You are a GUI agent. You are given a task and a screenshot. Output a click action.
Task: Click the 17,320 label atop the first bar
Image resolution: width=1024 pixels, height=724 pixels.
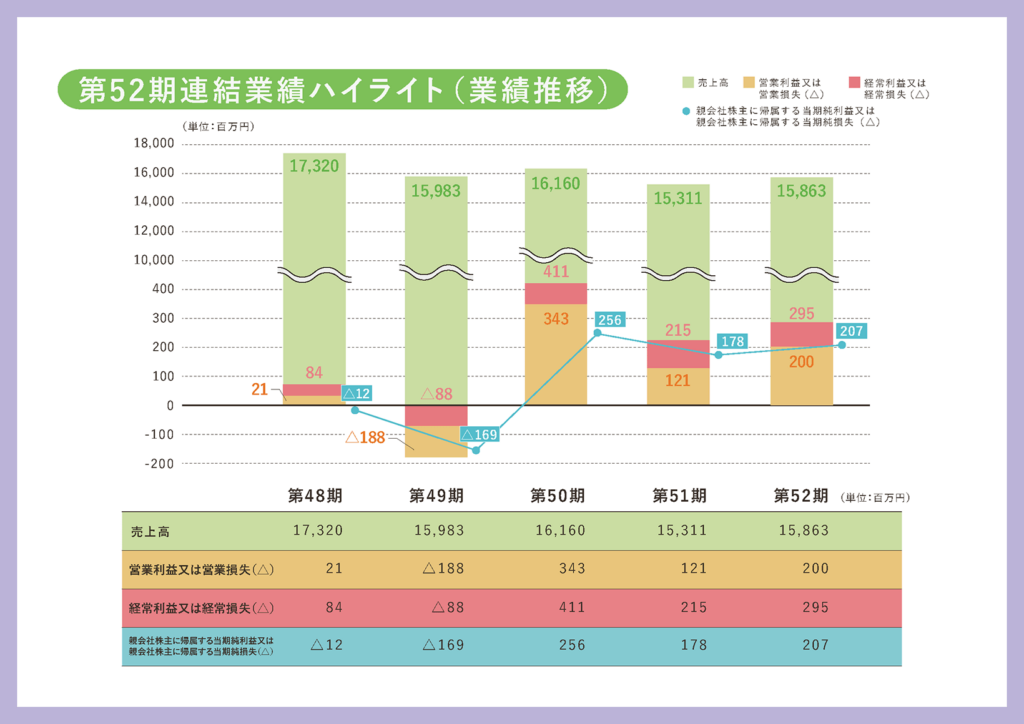click(314, 166)
